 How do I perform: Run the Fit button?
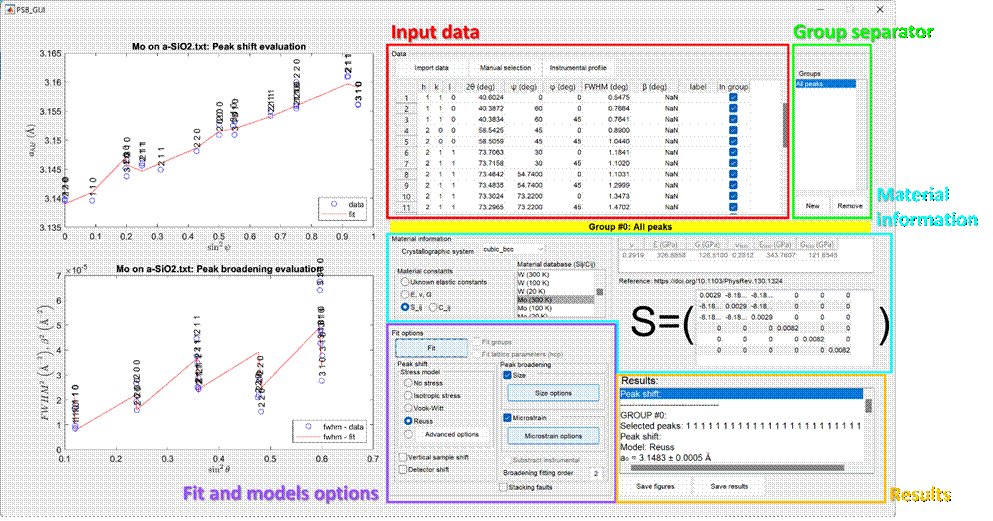431,347
